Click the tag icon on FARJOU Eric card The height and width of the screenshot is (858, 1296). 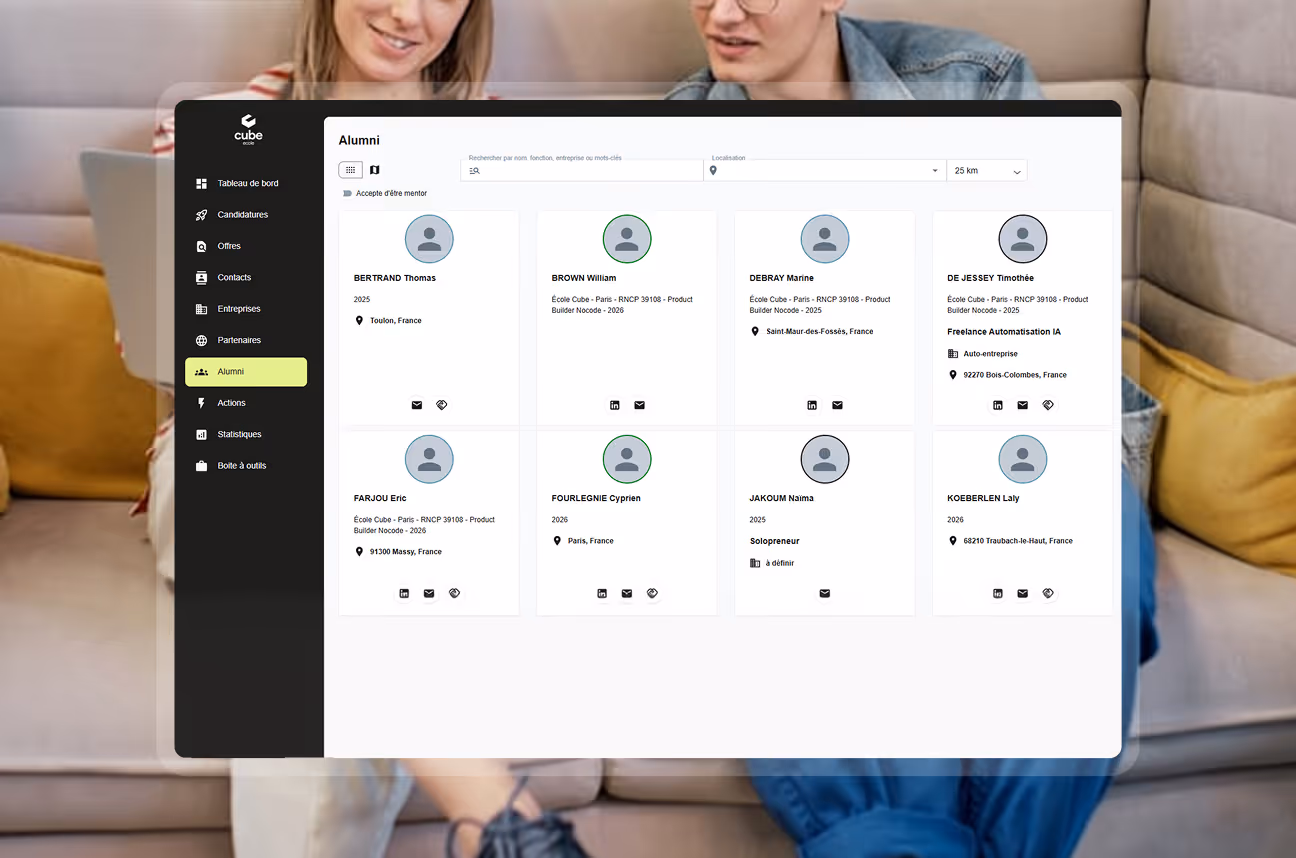click(454, 593)
